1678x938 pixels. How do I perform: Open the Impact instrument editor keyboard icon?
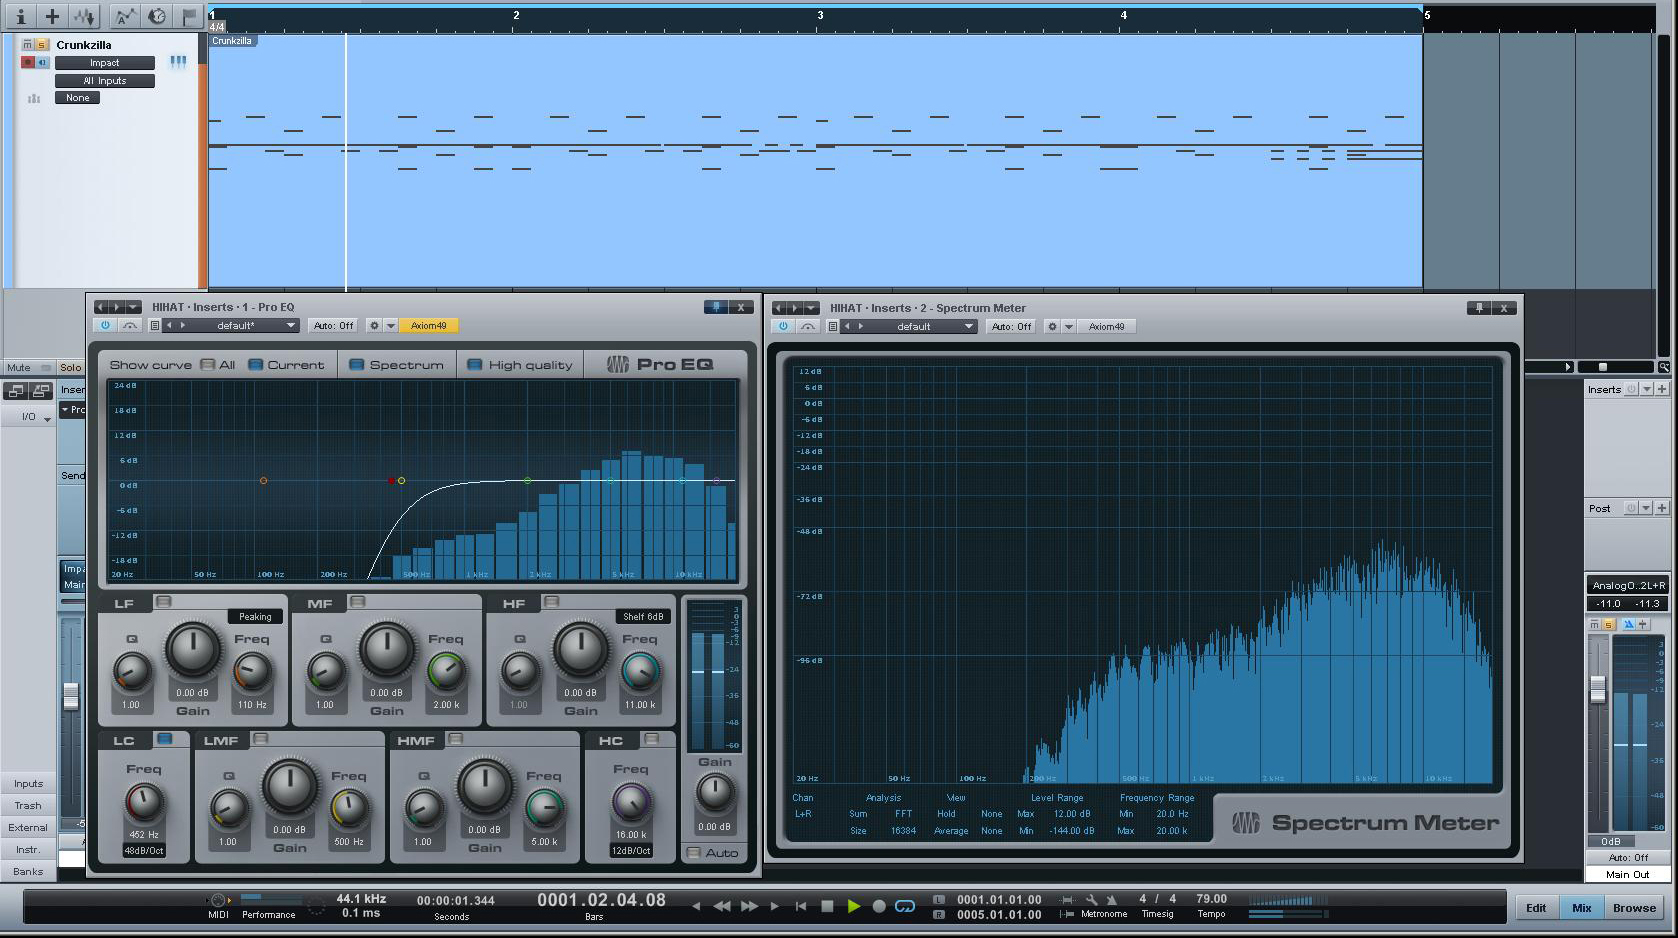pos(178,62)
